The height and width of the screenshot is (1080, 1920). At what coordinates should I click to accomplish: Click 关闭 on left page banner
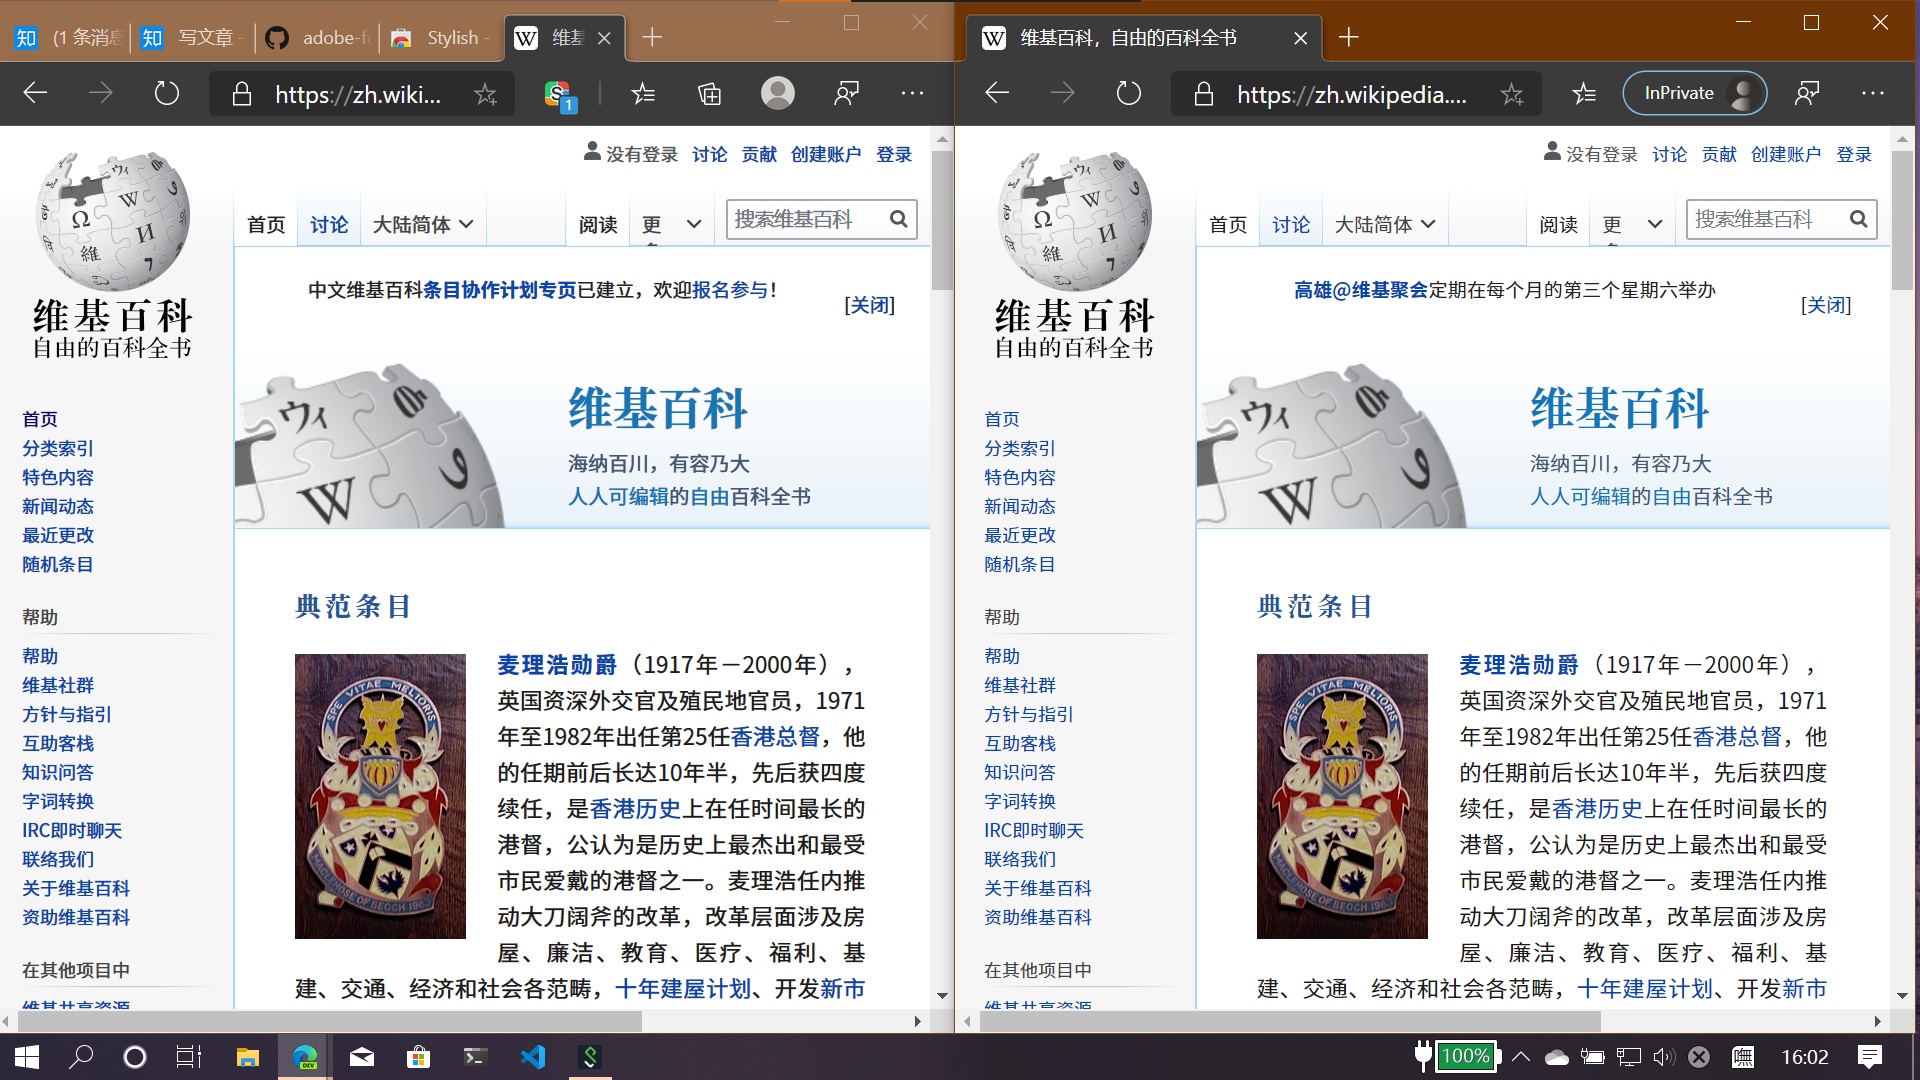869,305
